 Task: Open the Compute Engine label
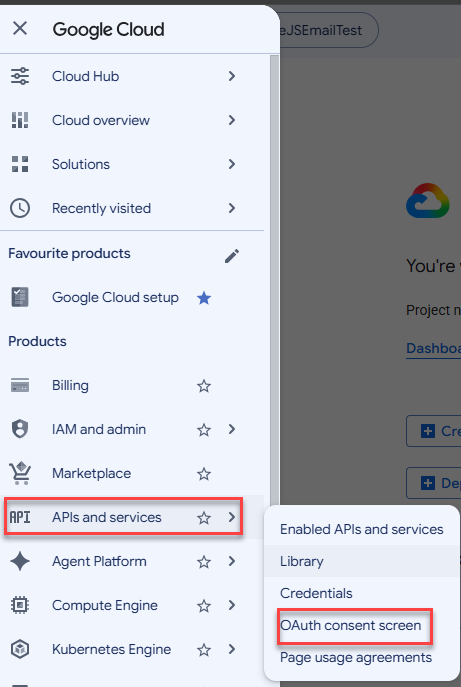coord(105,606)
